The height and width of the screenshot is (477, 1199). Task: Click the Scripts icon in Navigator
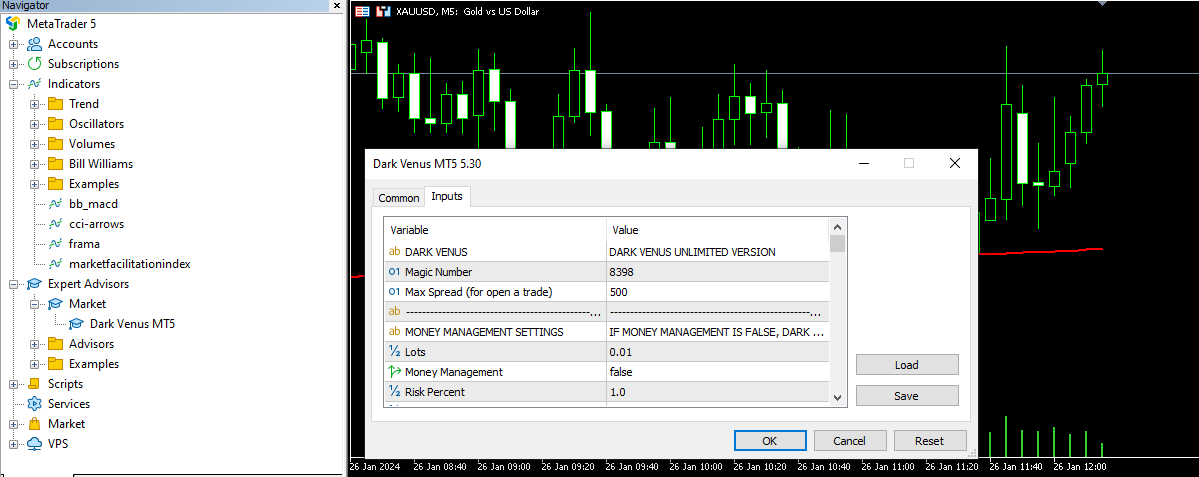[34, 384]
